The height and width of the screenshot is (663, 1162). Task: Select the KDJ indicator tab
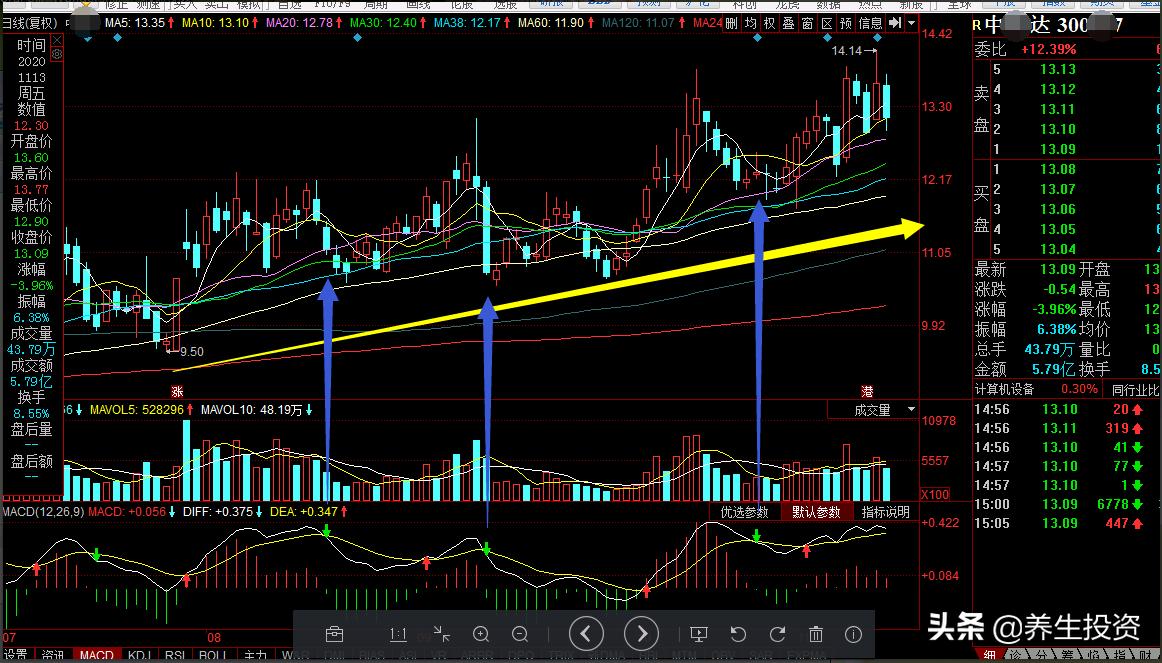coord(140,656)
